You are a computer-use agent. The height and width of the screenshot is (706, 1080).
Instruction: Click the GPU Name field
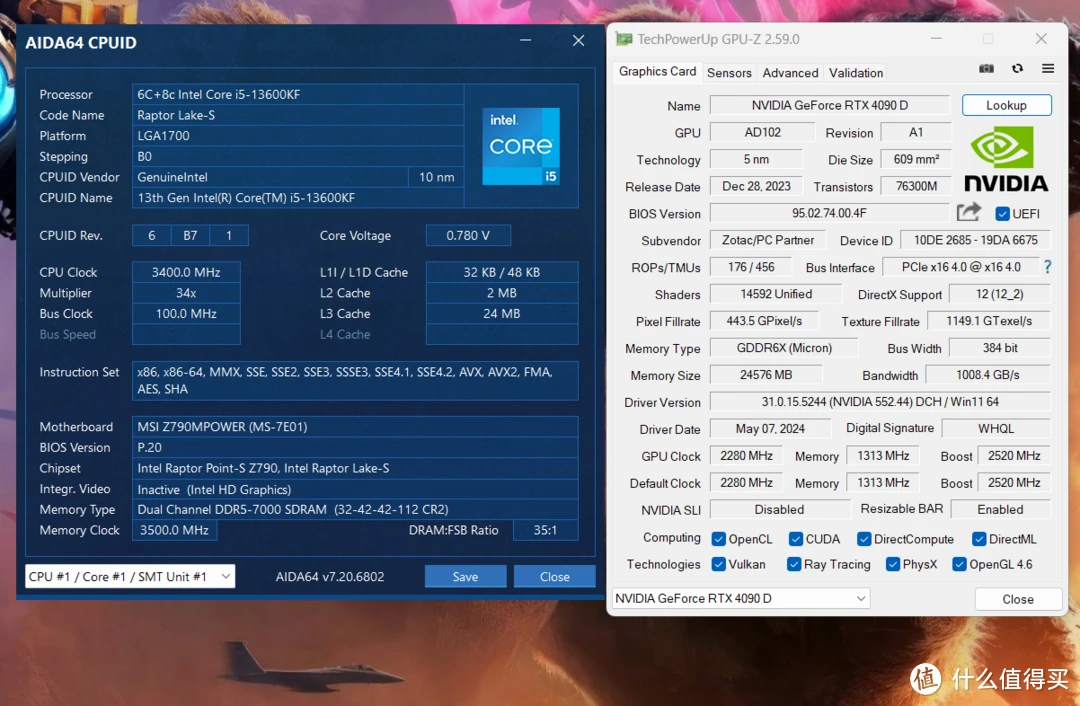tap(829, 106)
